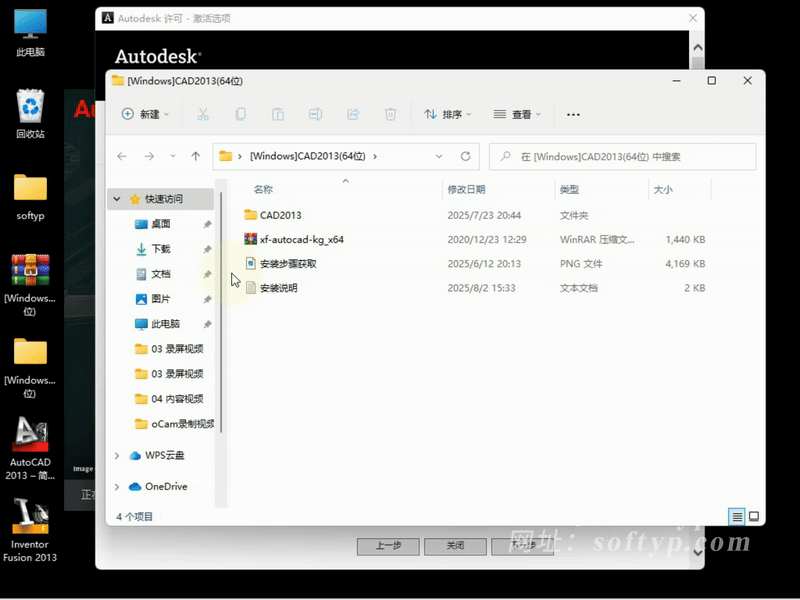Open recent locations dropdown chevron

click(173, 156)
